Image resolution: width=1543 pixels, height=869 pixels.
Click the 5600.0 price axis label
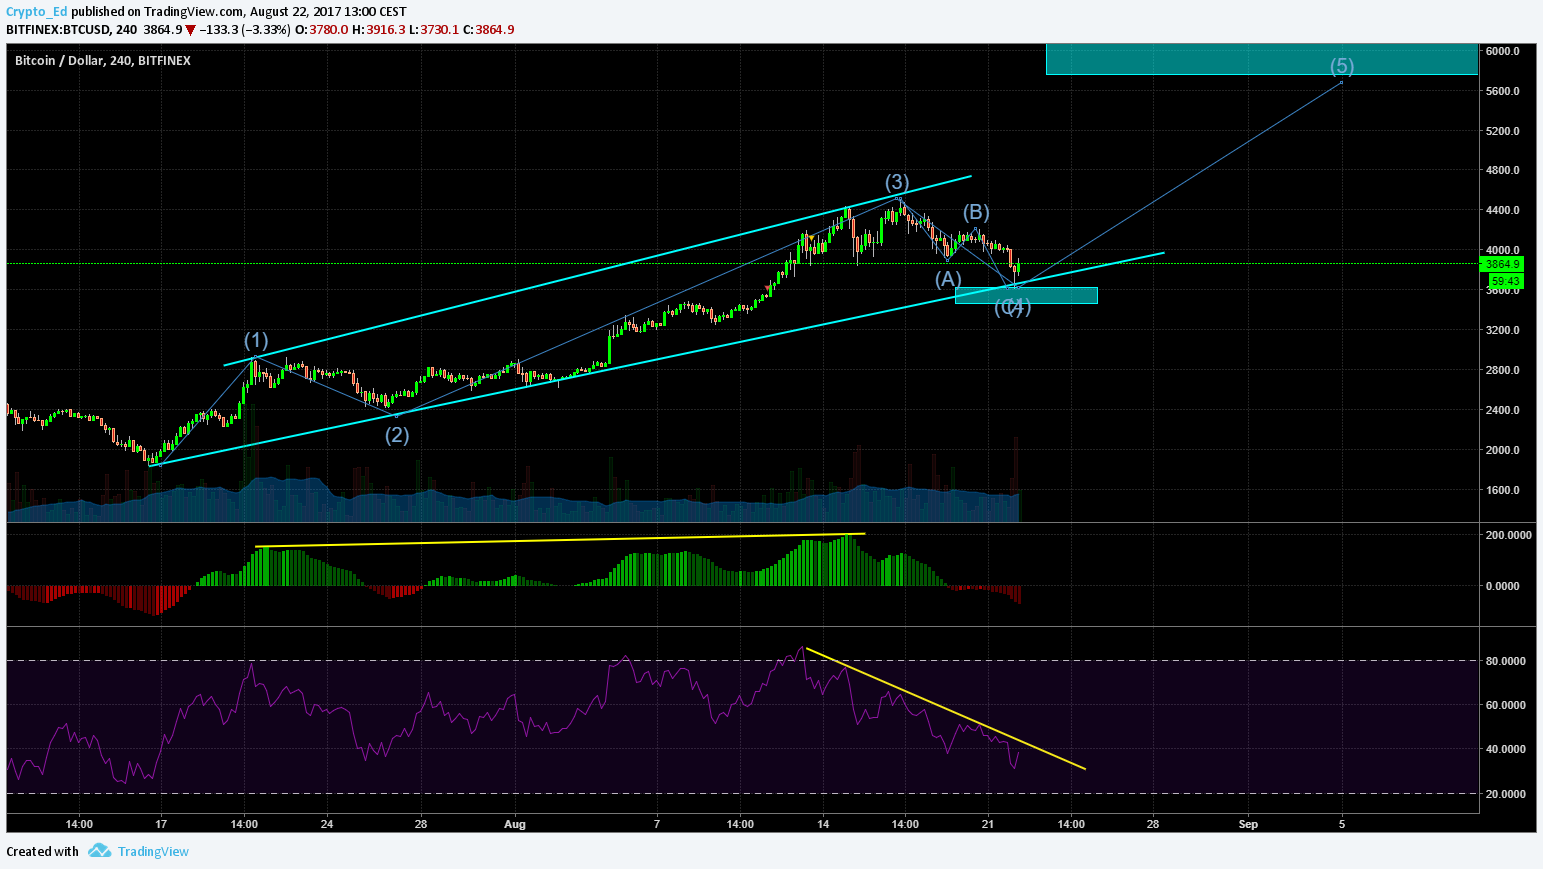[x=1502, y=91]
